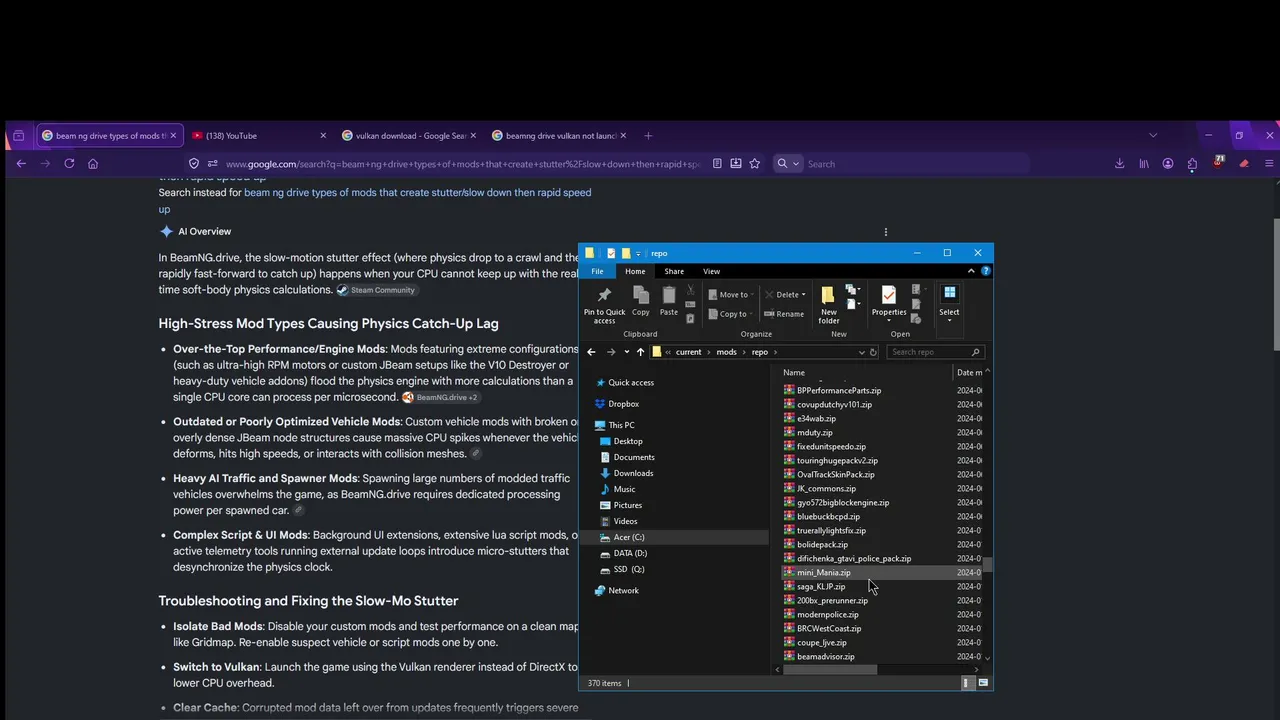Open the search engine dropdown in browser
Screen dimensions: 1280x720
[x=787, y=164]
